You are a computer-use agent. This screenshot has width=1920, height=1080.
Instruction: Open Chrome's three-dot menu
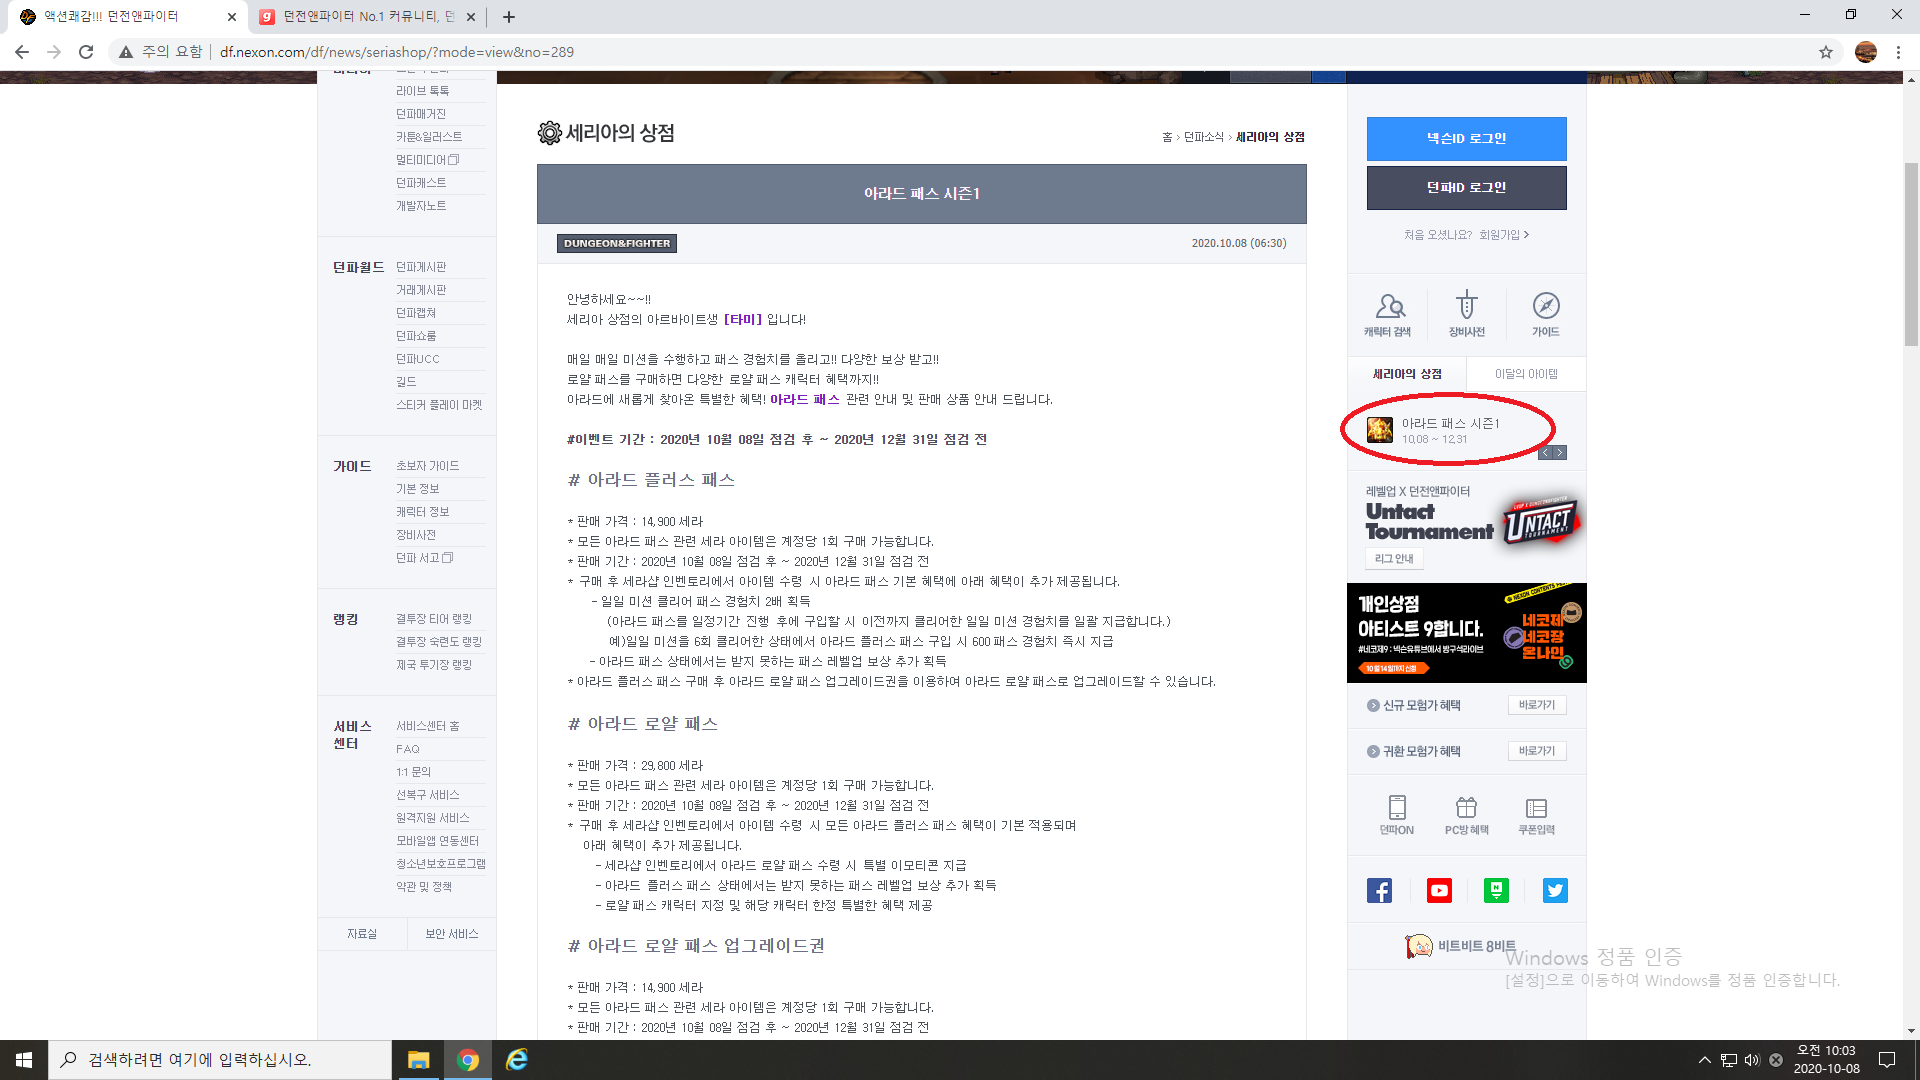1898,52
